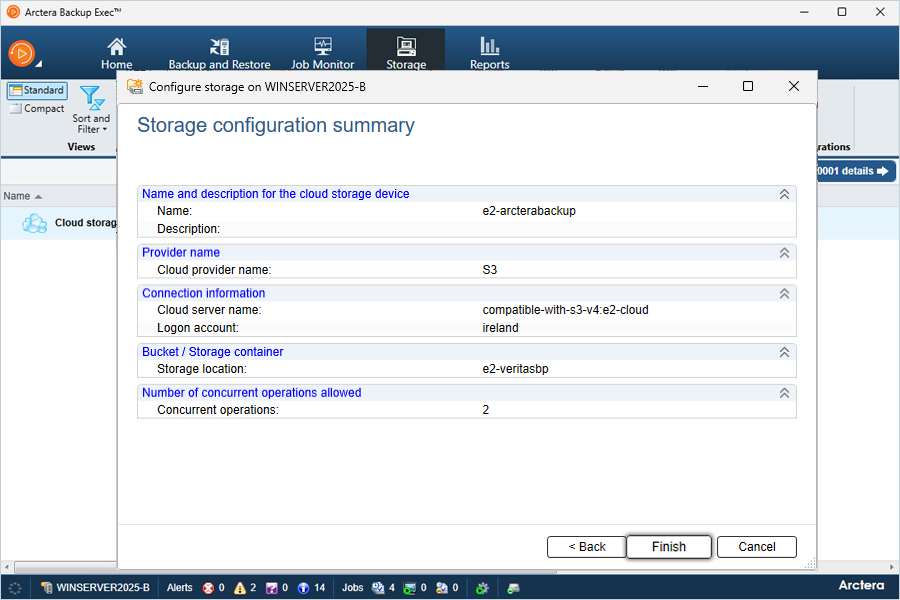This screenshot has height=600, width=900.
Task: Open the Home tab
Action: click(117, 54)
